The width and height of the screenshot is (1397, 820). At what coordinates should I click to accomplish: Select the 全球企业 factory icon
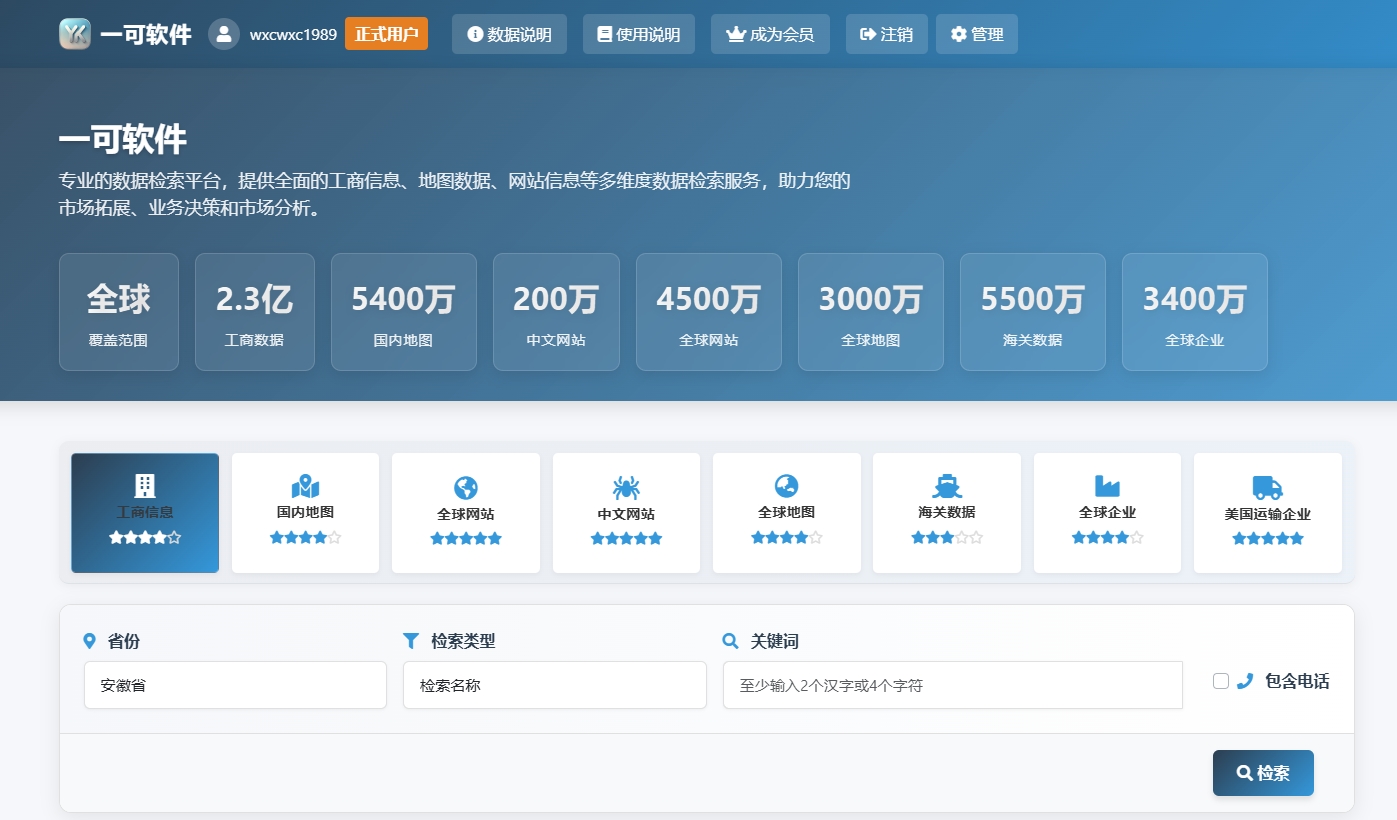click(1107, 487)
